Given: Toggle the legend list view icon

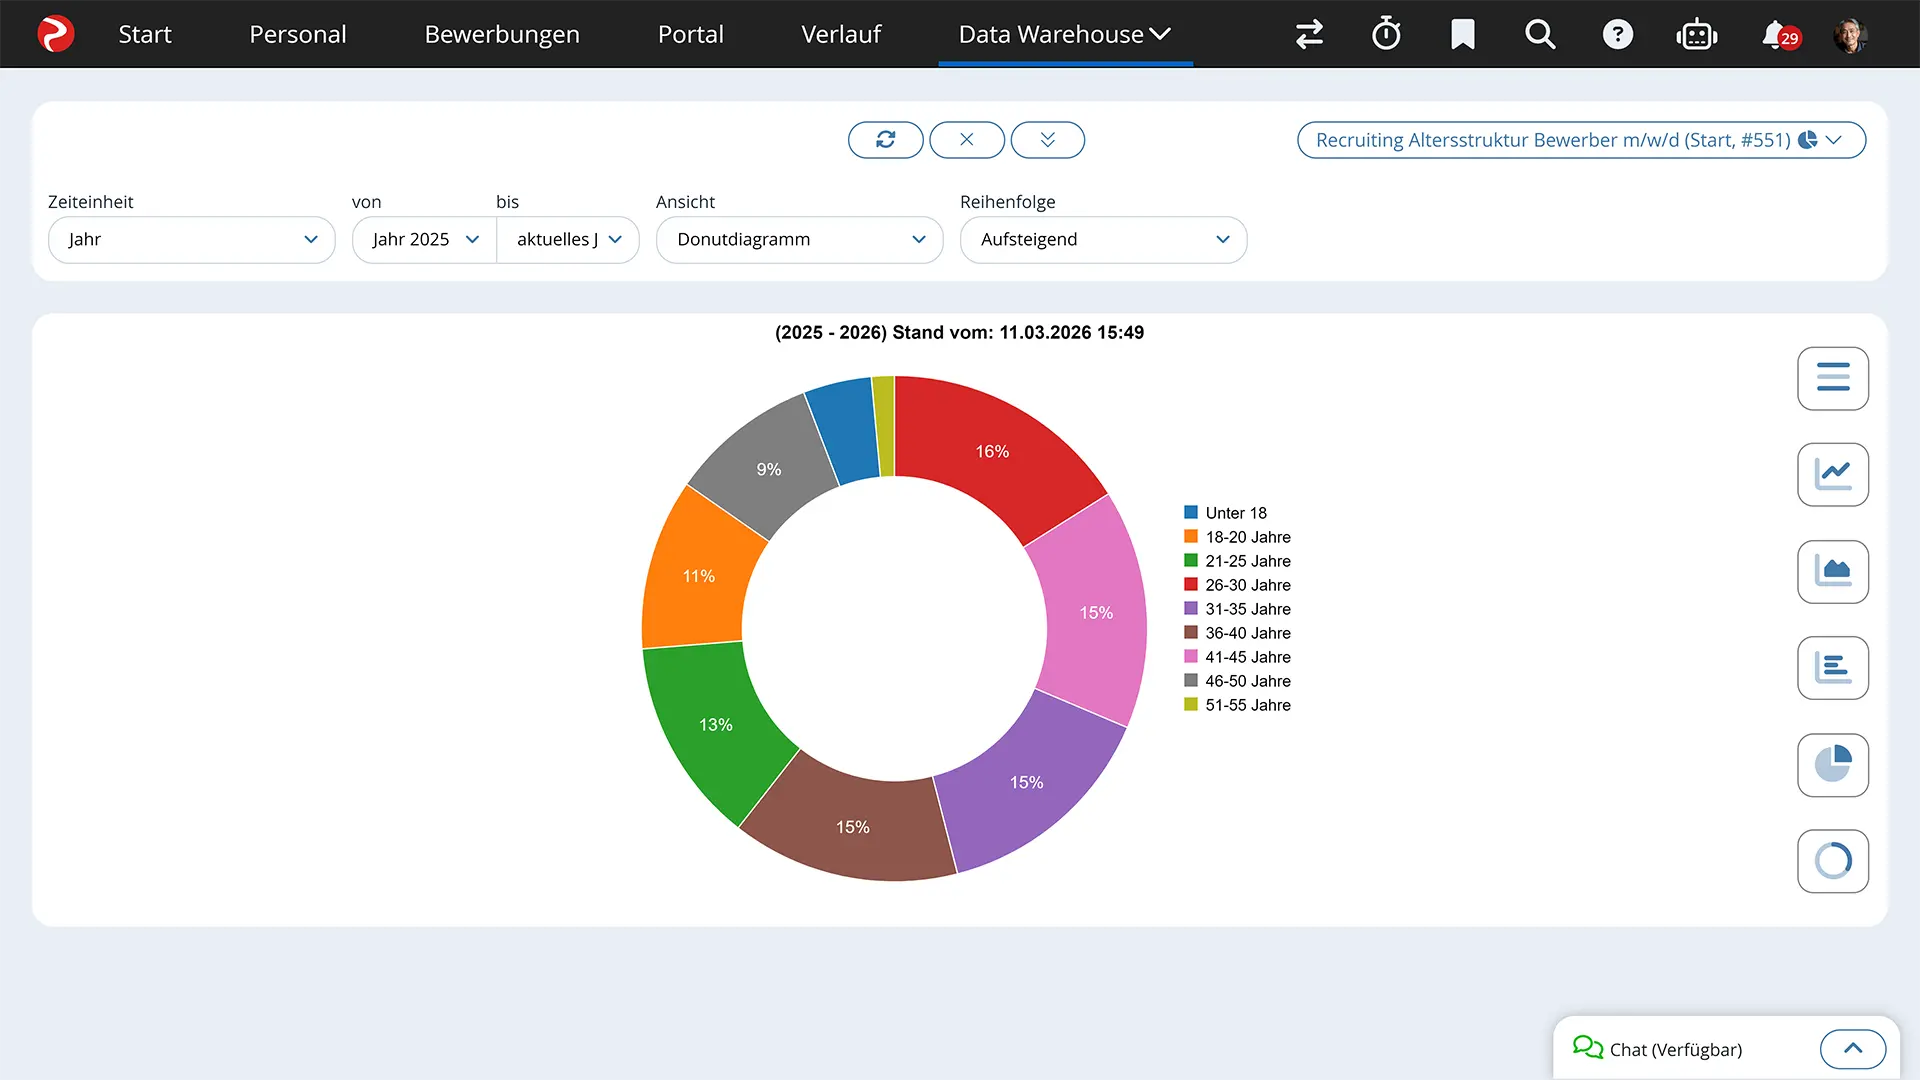Looking at the screenshot, I should pos(1833,378).
